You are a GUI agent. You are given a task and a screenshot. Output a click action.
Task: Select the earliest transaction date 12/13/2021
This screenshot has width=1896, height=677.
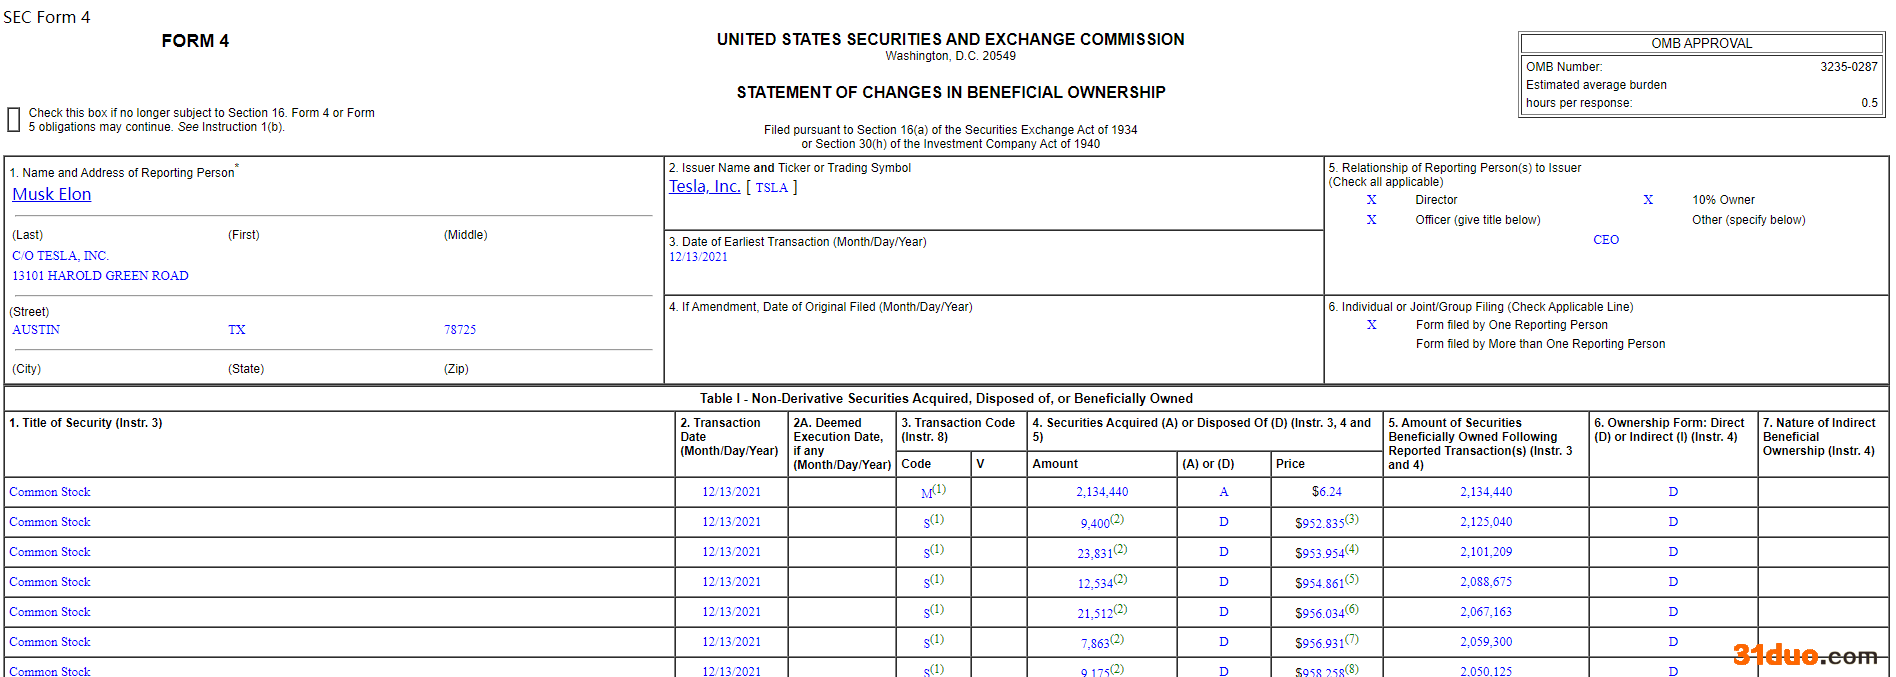(698, 257)
